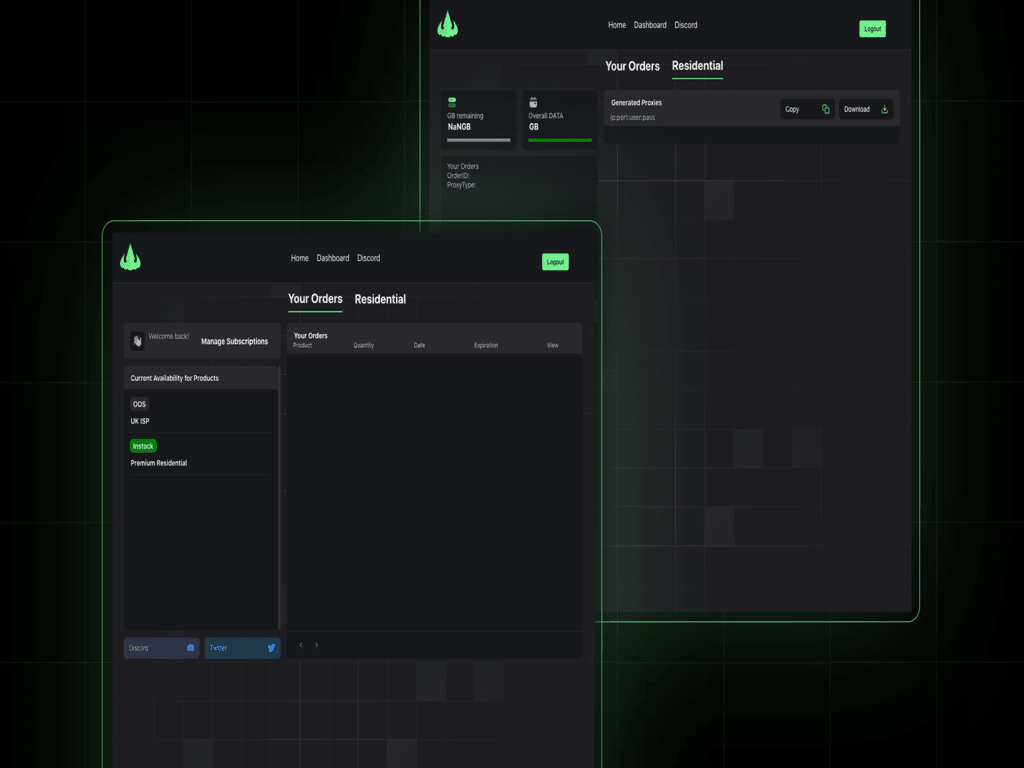Click the Twitter bird icon
This screenshot has width=1024, height=768.
pyautogui.click(x=272, y=648)
